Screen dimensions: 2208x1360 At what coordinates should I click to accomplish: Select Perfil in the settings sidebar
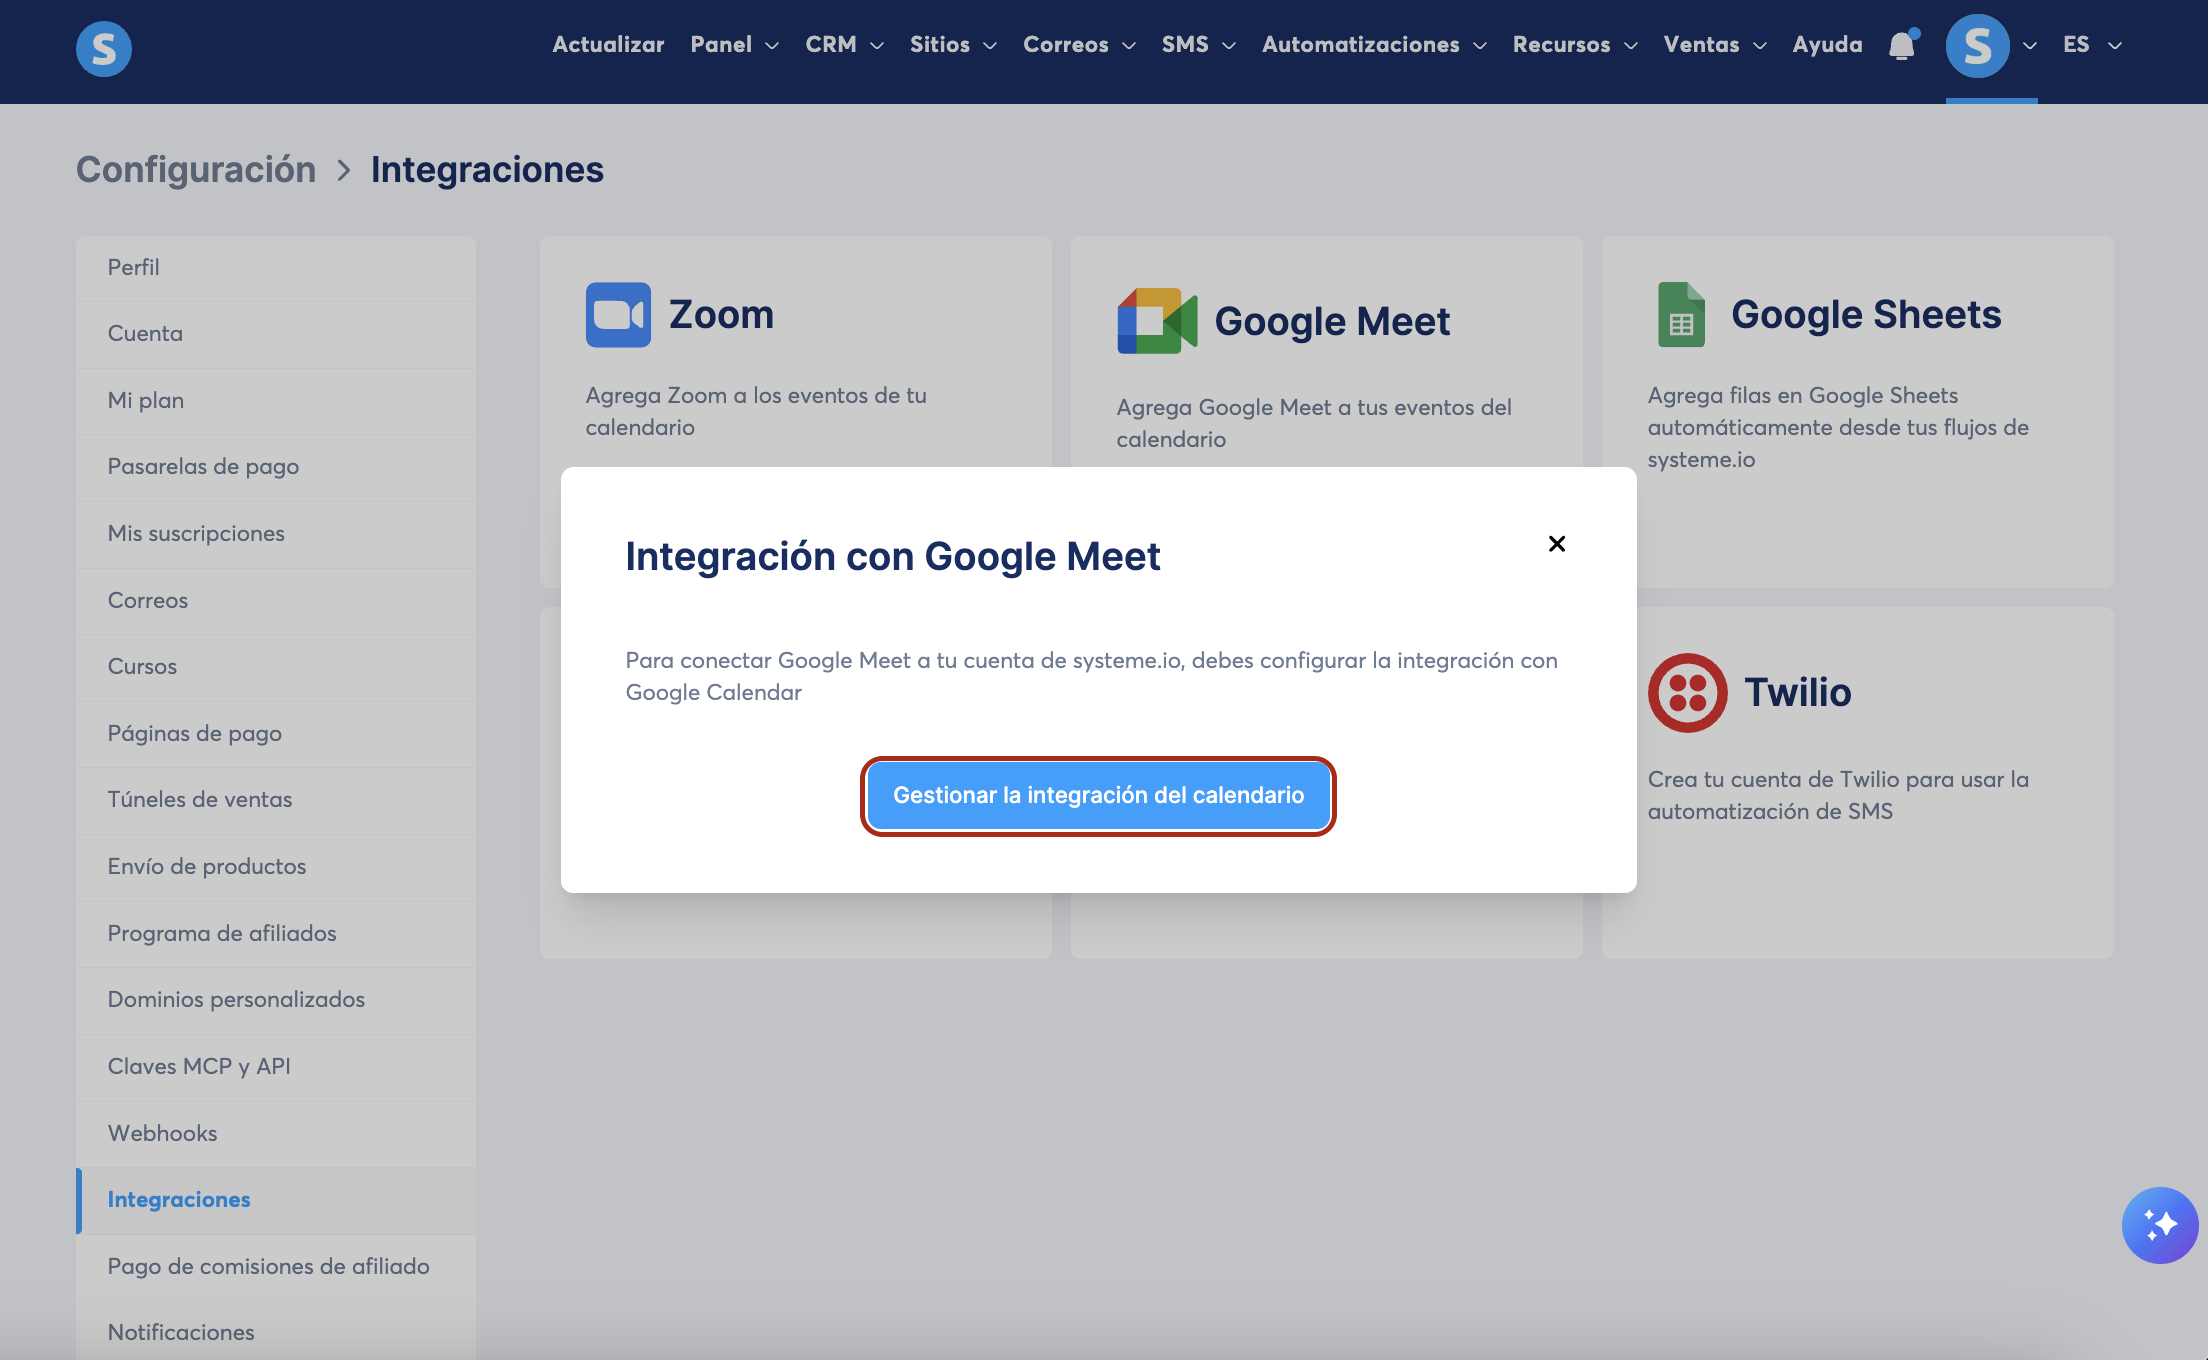point(276,268)
